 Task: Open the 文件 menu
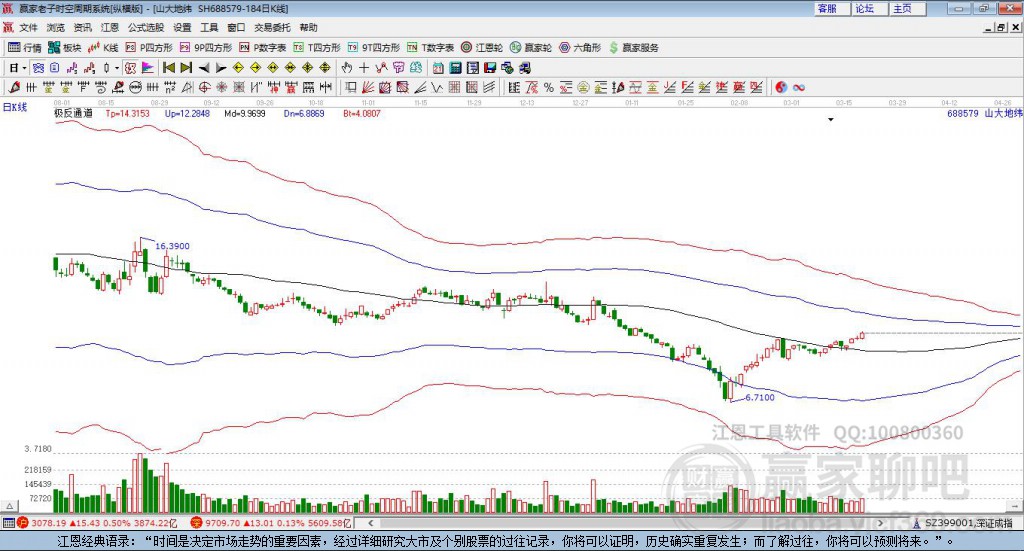(x=29, y=27)
